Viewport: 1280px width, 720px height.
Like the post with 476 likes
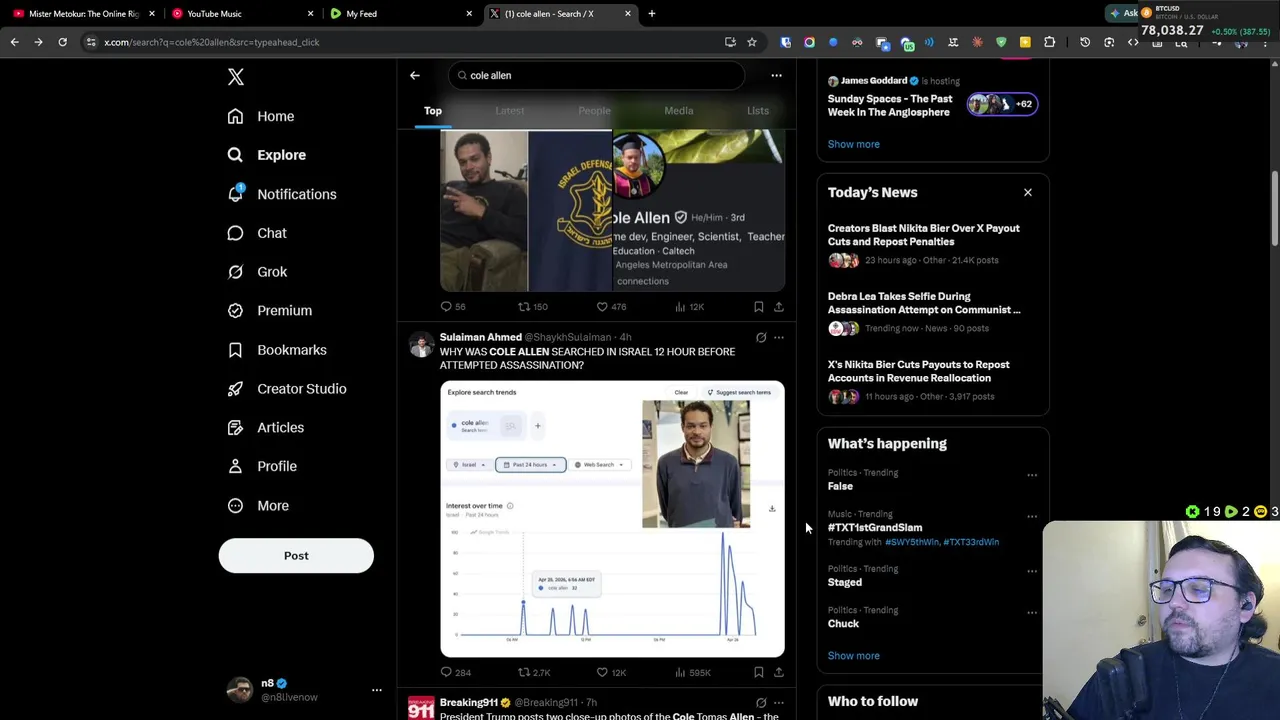[611, 307]
